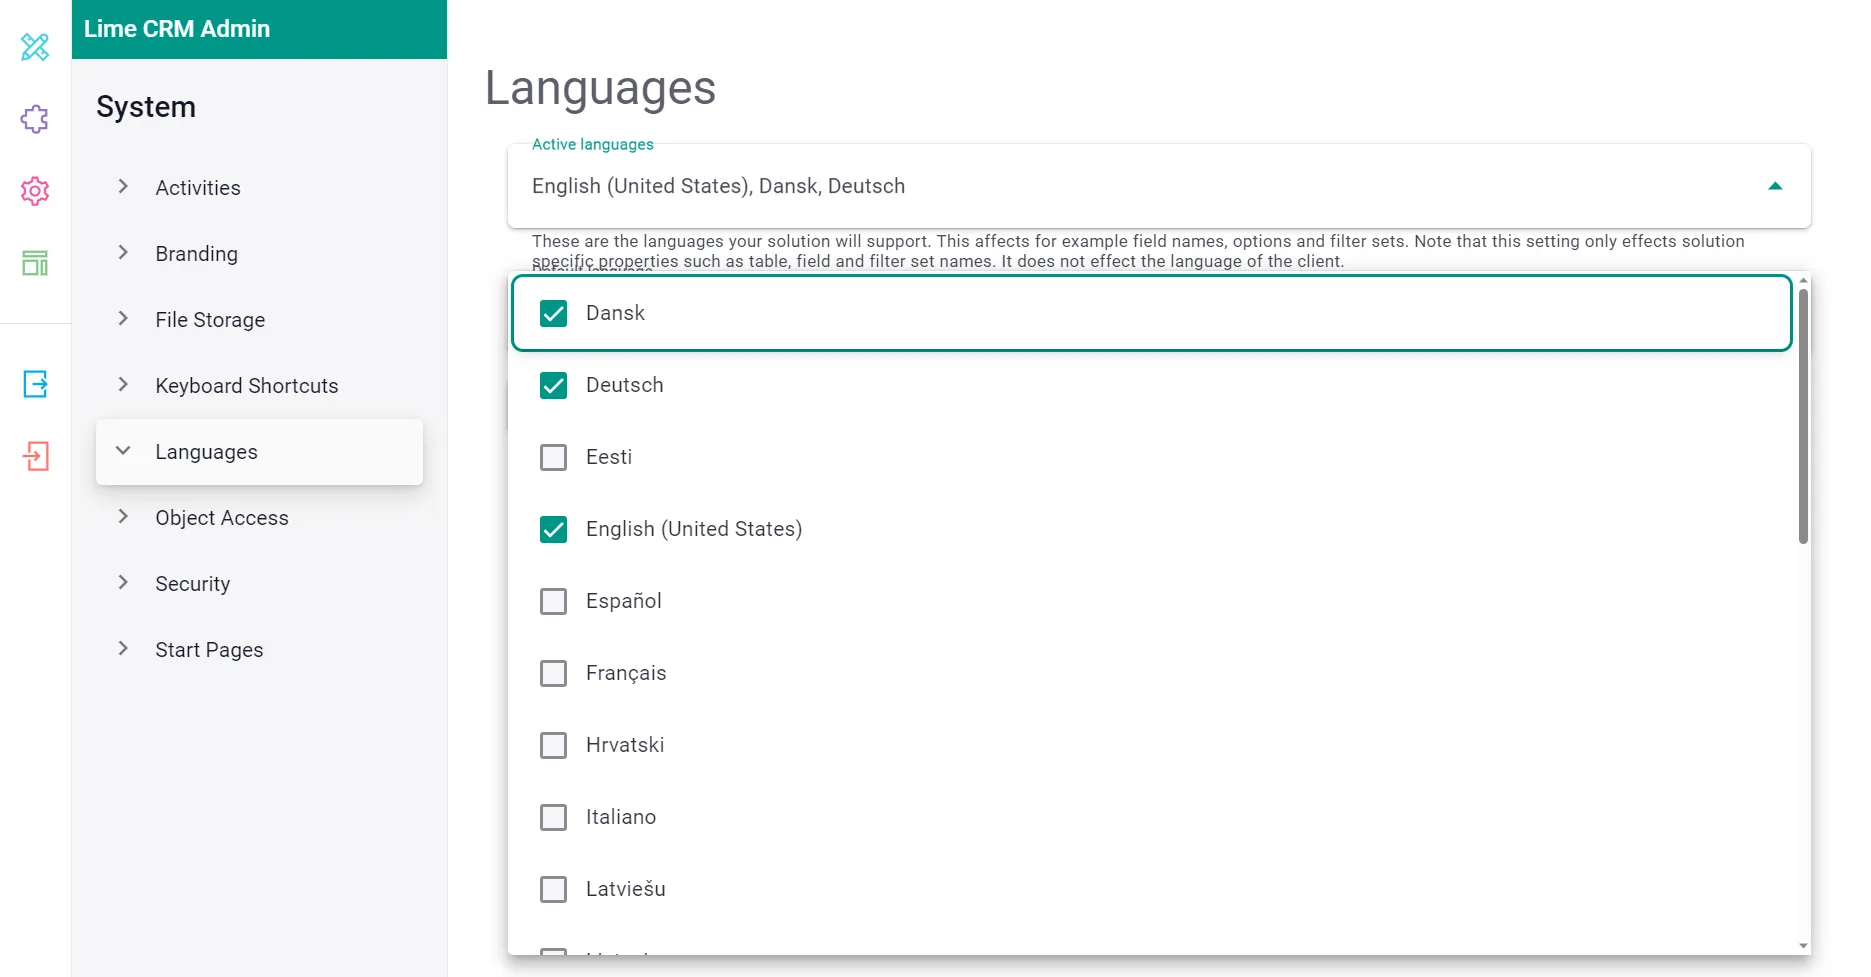Click the Lime CRM Admin header
This screenshot has width=1871, height=977.
(177, 29)
